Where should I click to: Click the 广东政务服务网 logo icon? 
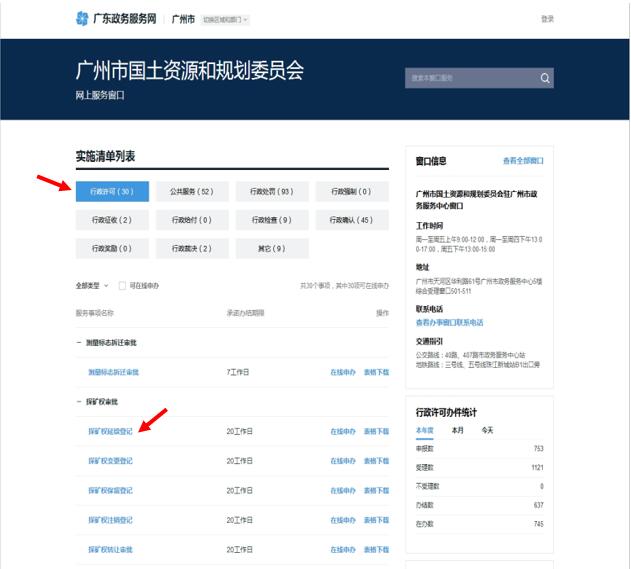click(x=82, y=18)
